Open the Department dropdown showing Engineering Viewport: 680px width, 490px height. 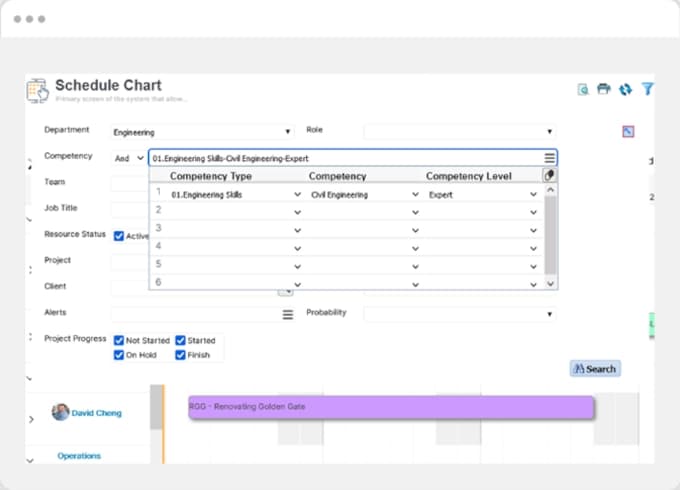point(203,132)
